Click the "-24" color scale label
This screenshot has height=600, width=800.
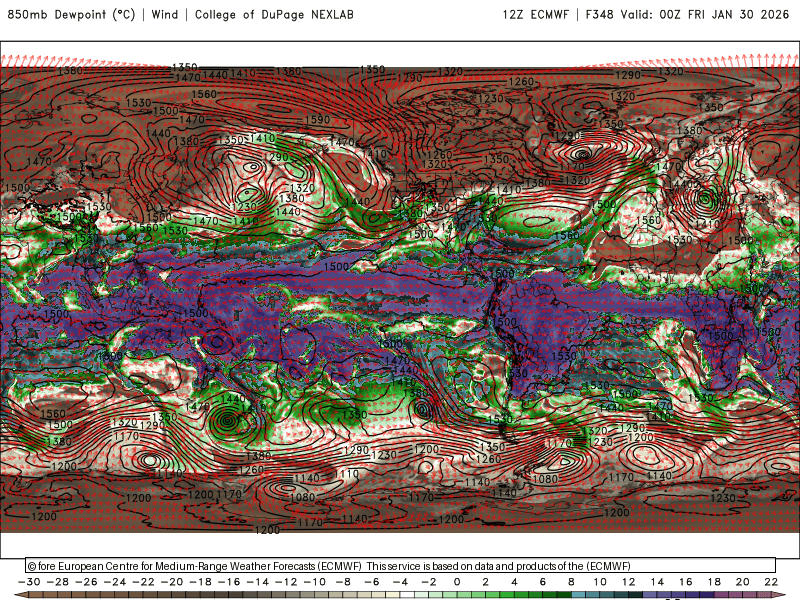(x=115, y=582)
